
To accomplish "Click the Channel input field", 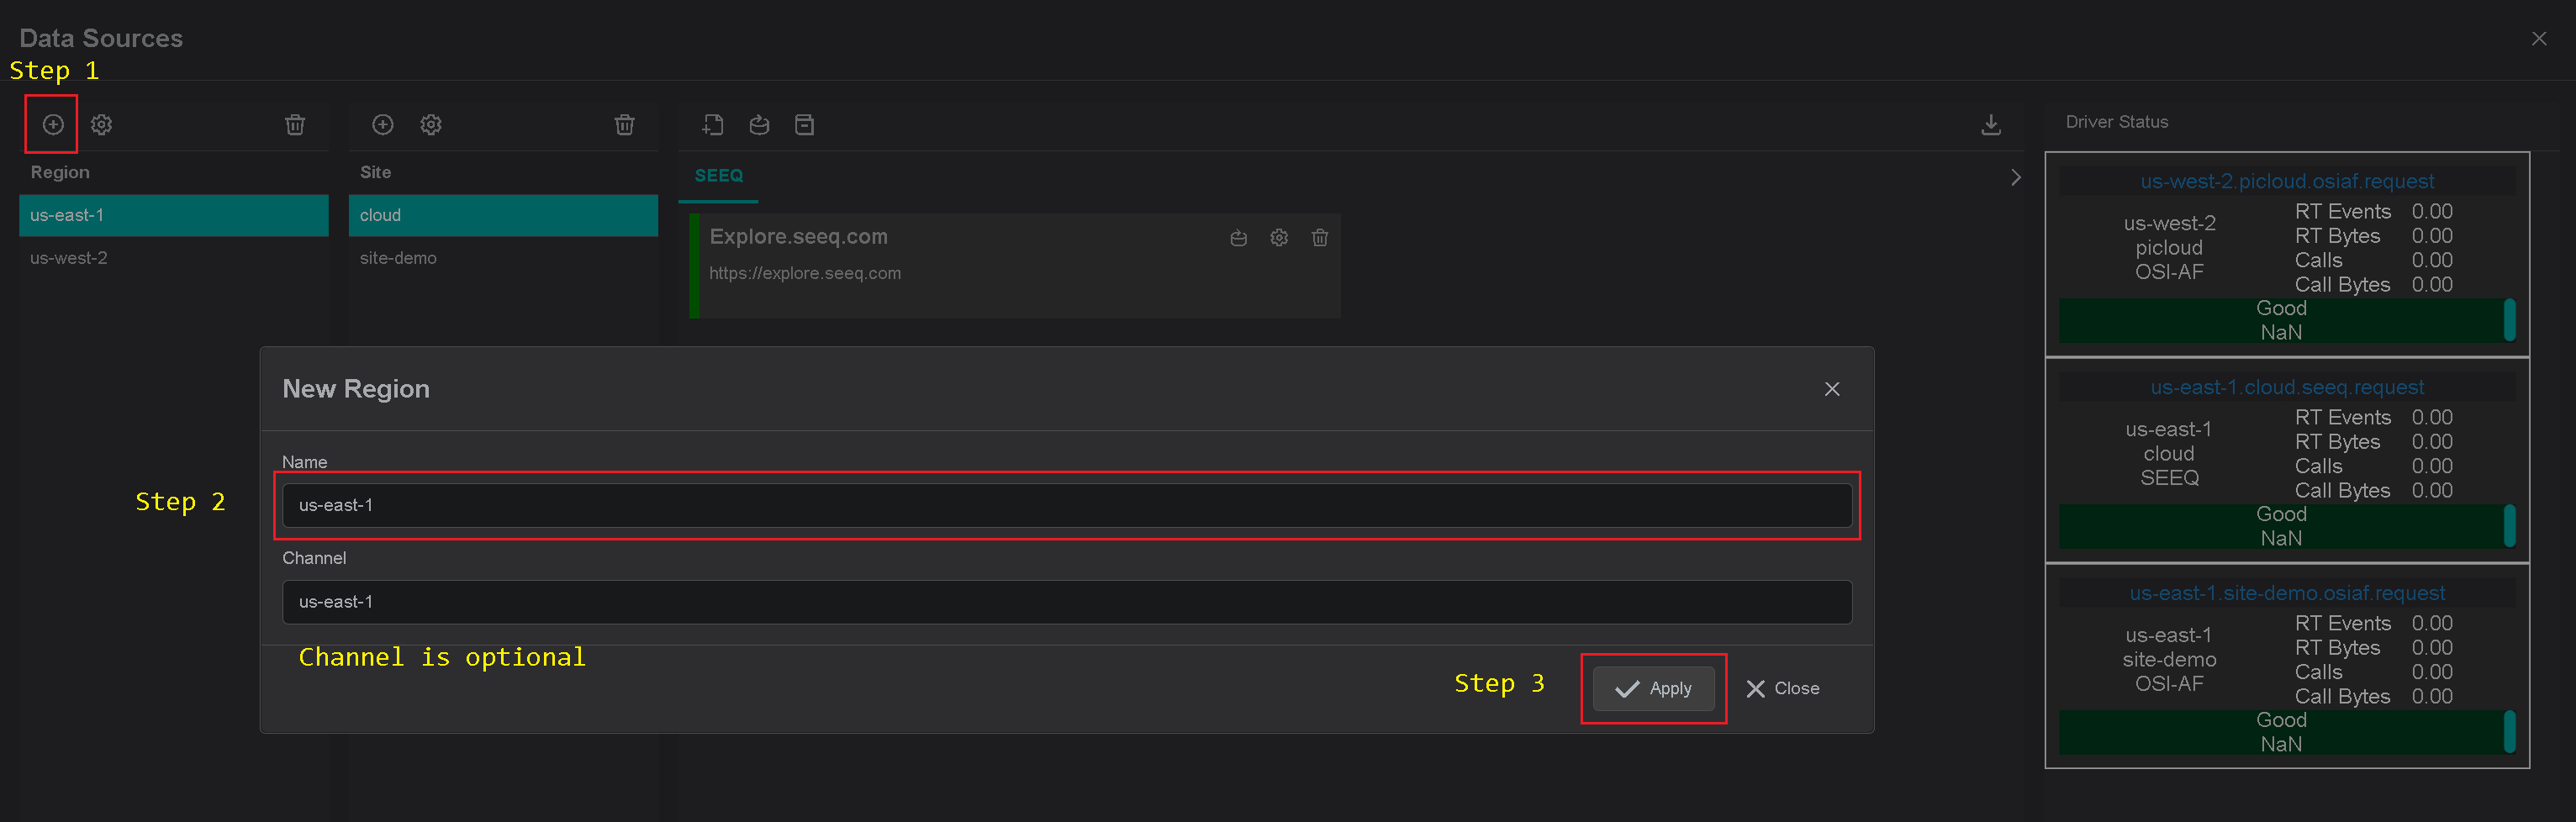I will [x=1067, y=602].
